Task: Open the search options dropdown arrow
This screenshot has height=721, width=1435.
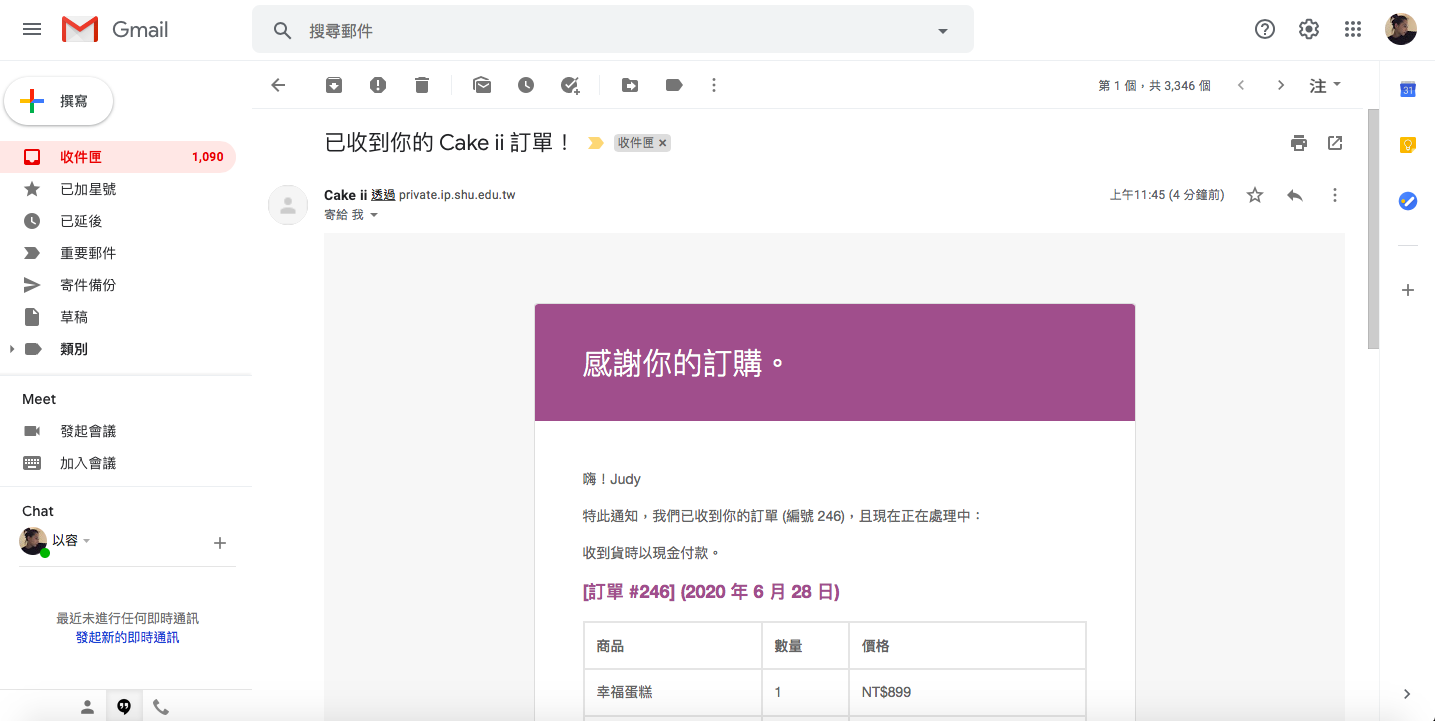Action: 942,31
